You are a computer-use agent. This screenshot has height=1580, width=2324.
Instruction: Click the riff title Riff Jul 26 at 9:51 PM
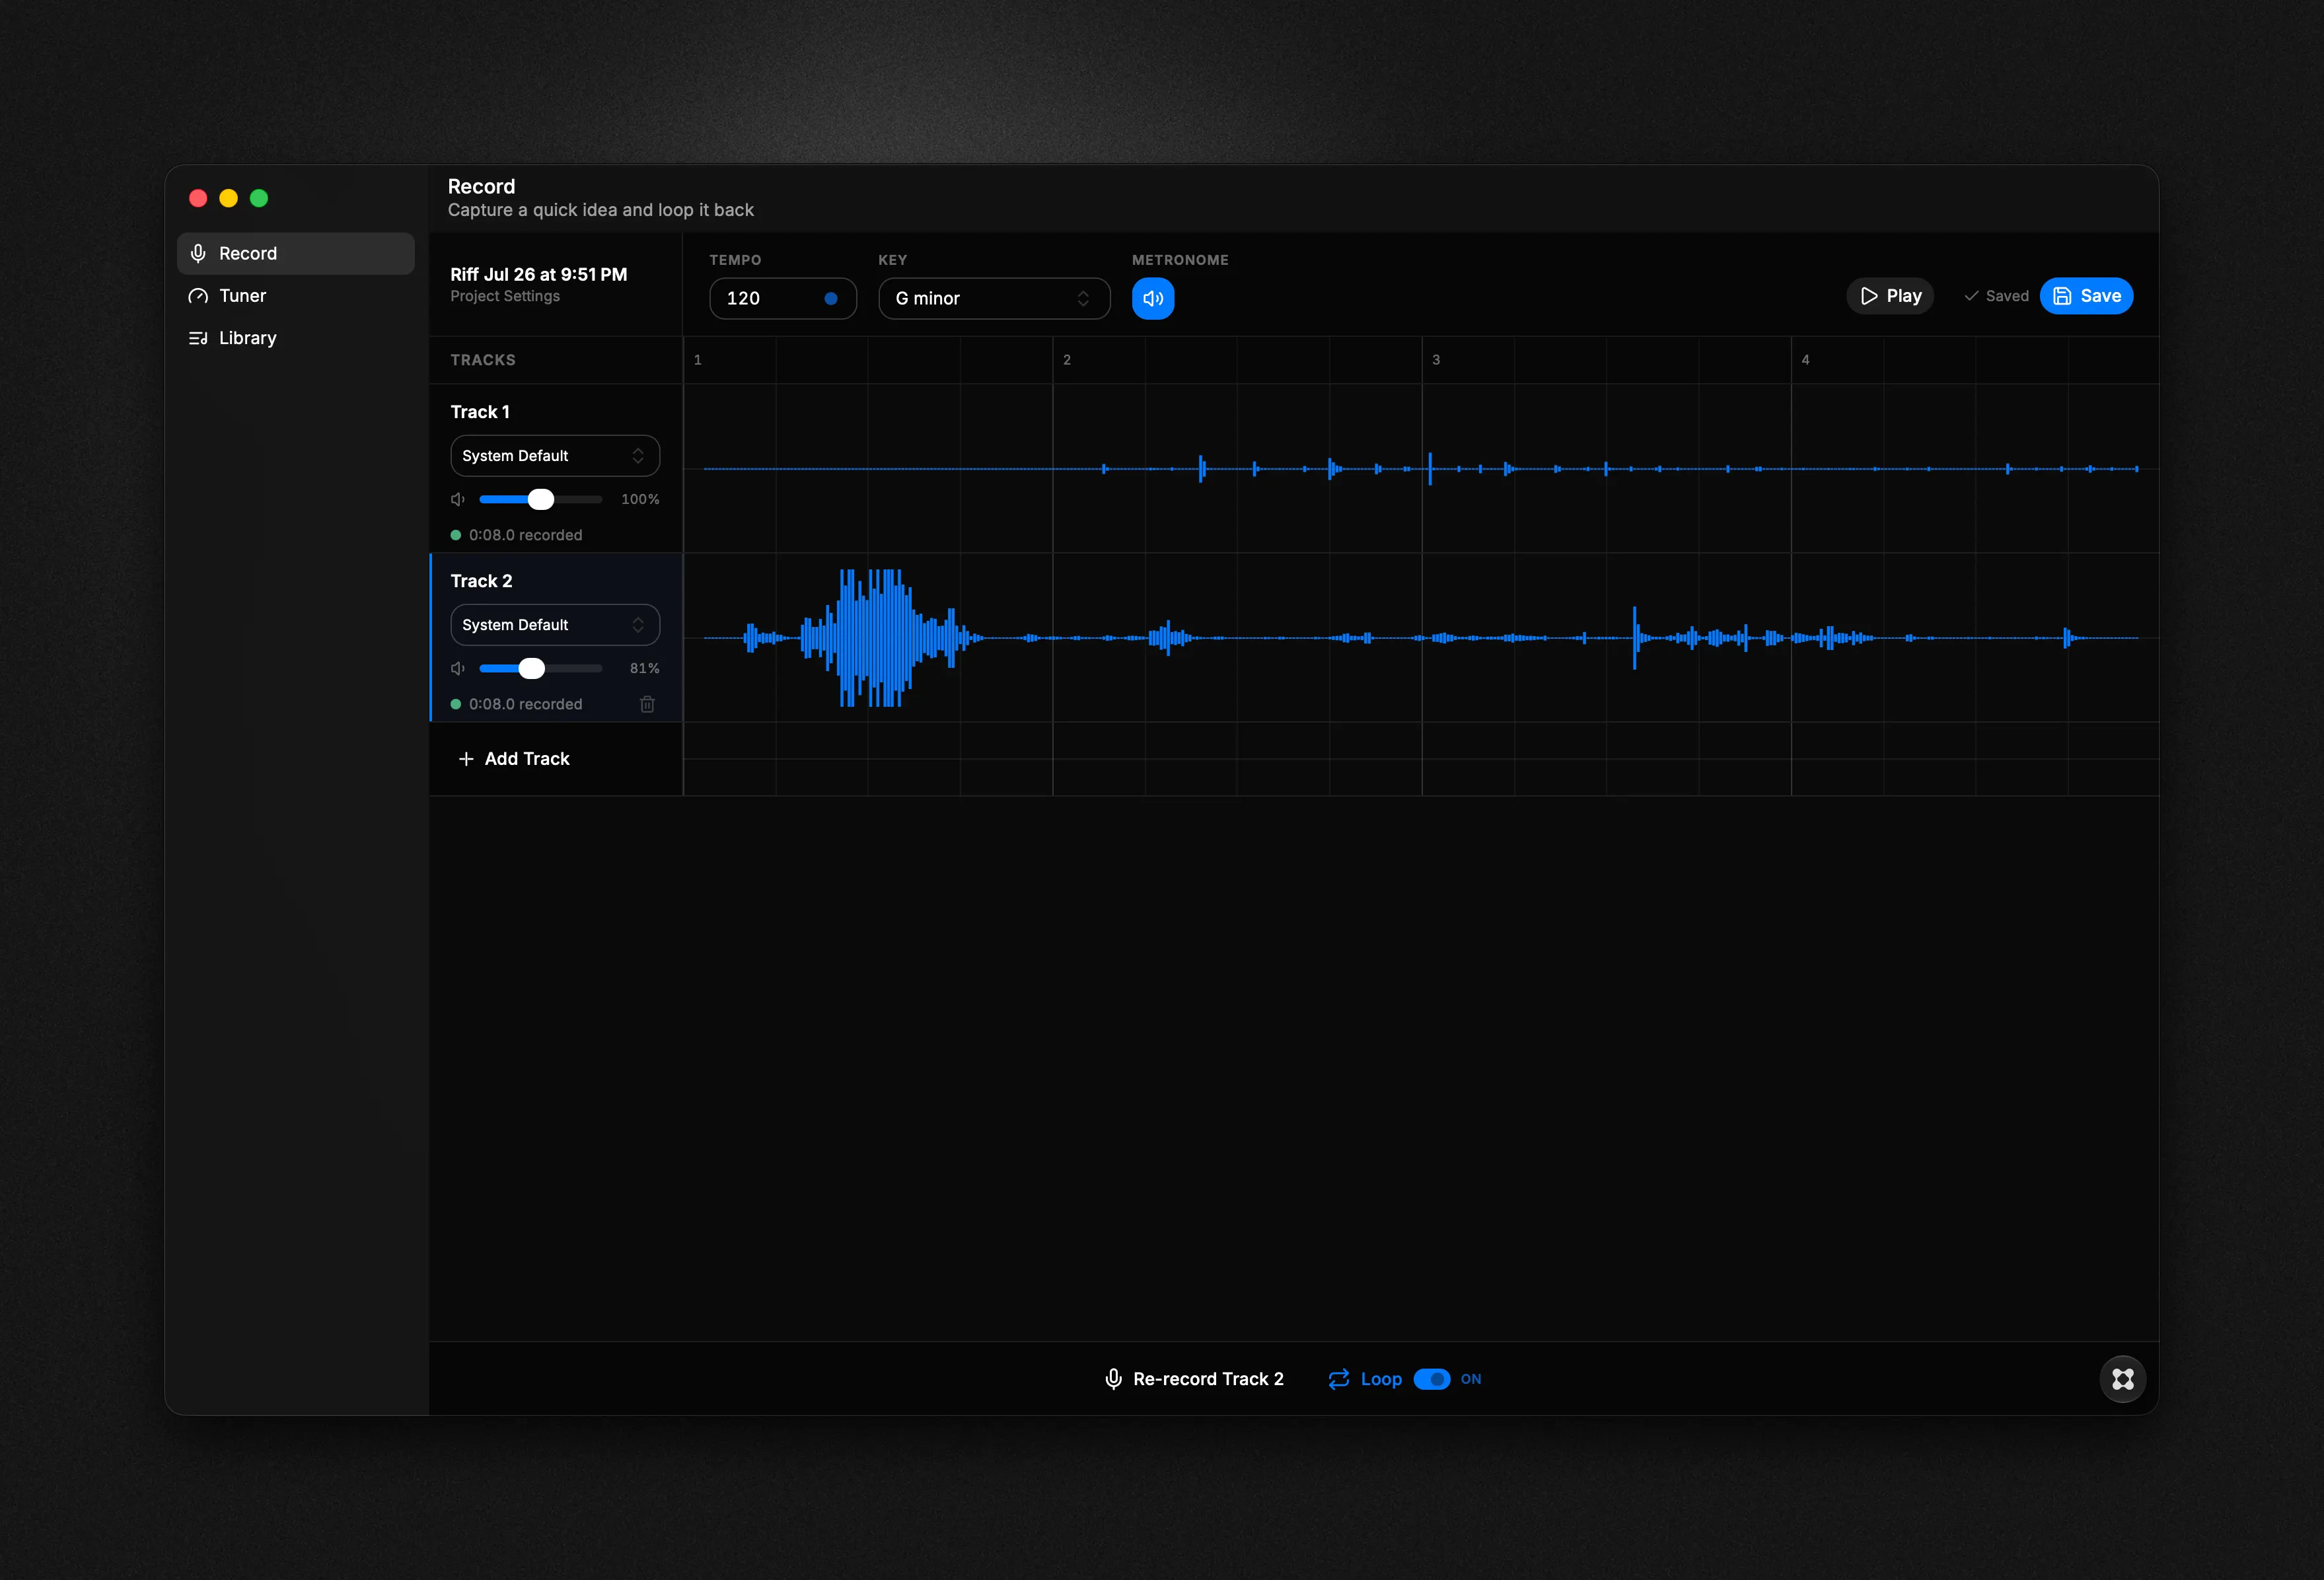tap(538, 274)
